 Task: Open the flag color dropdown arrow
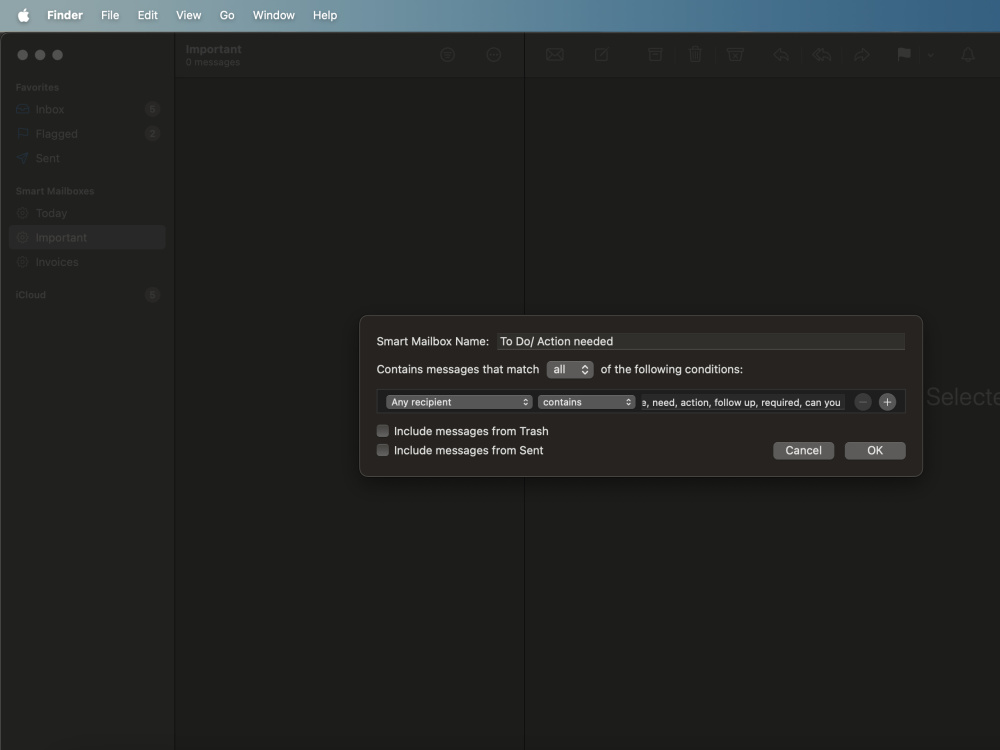(x=930, y=55)
